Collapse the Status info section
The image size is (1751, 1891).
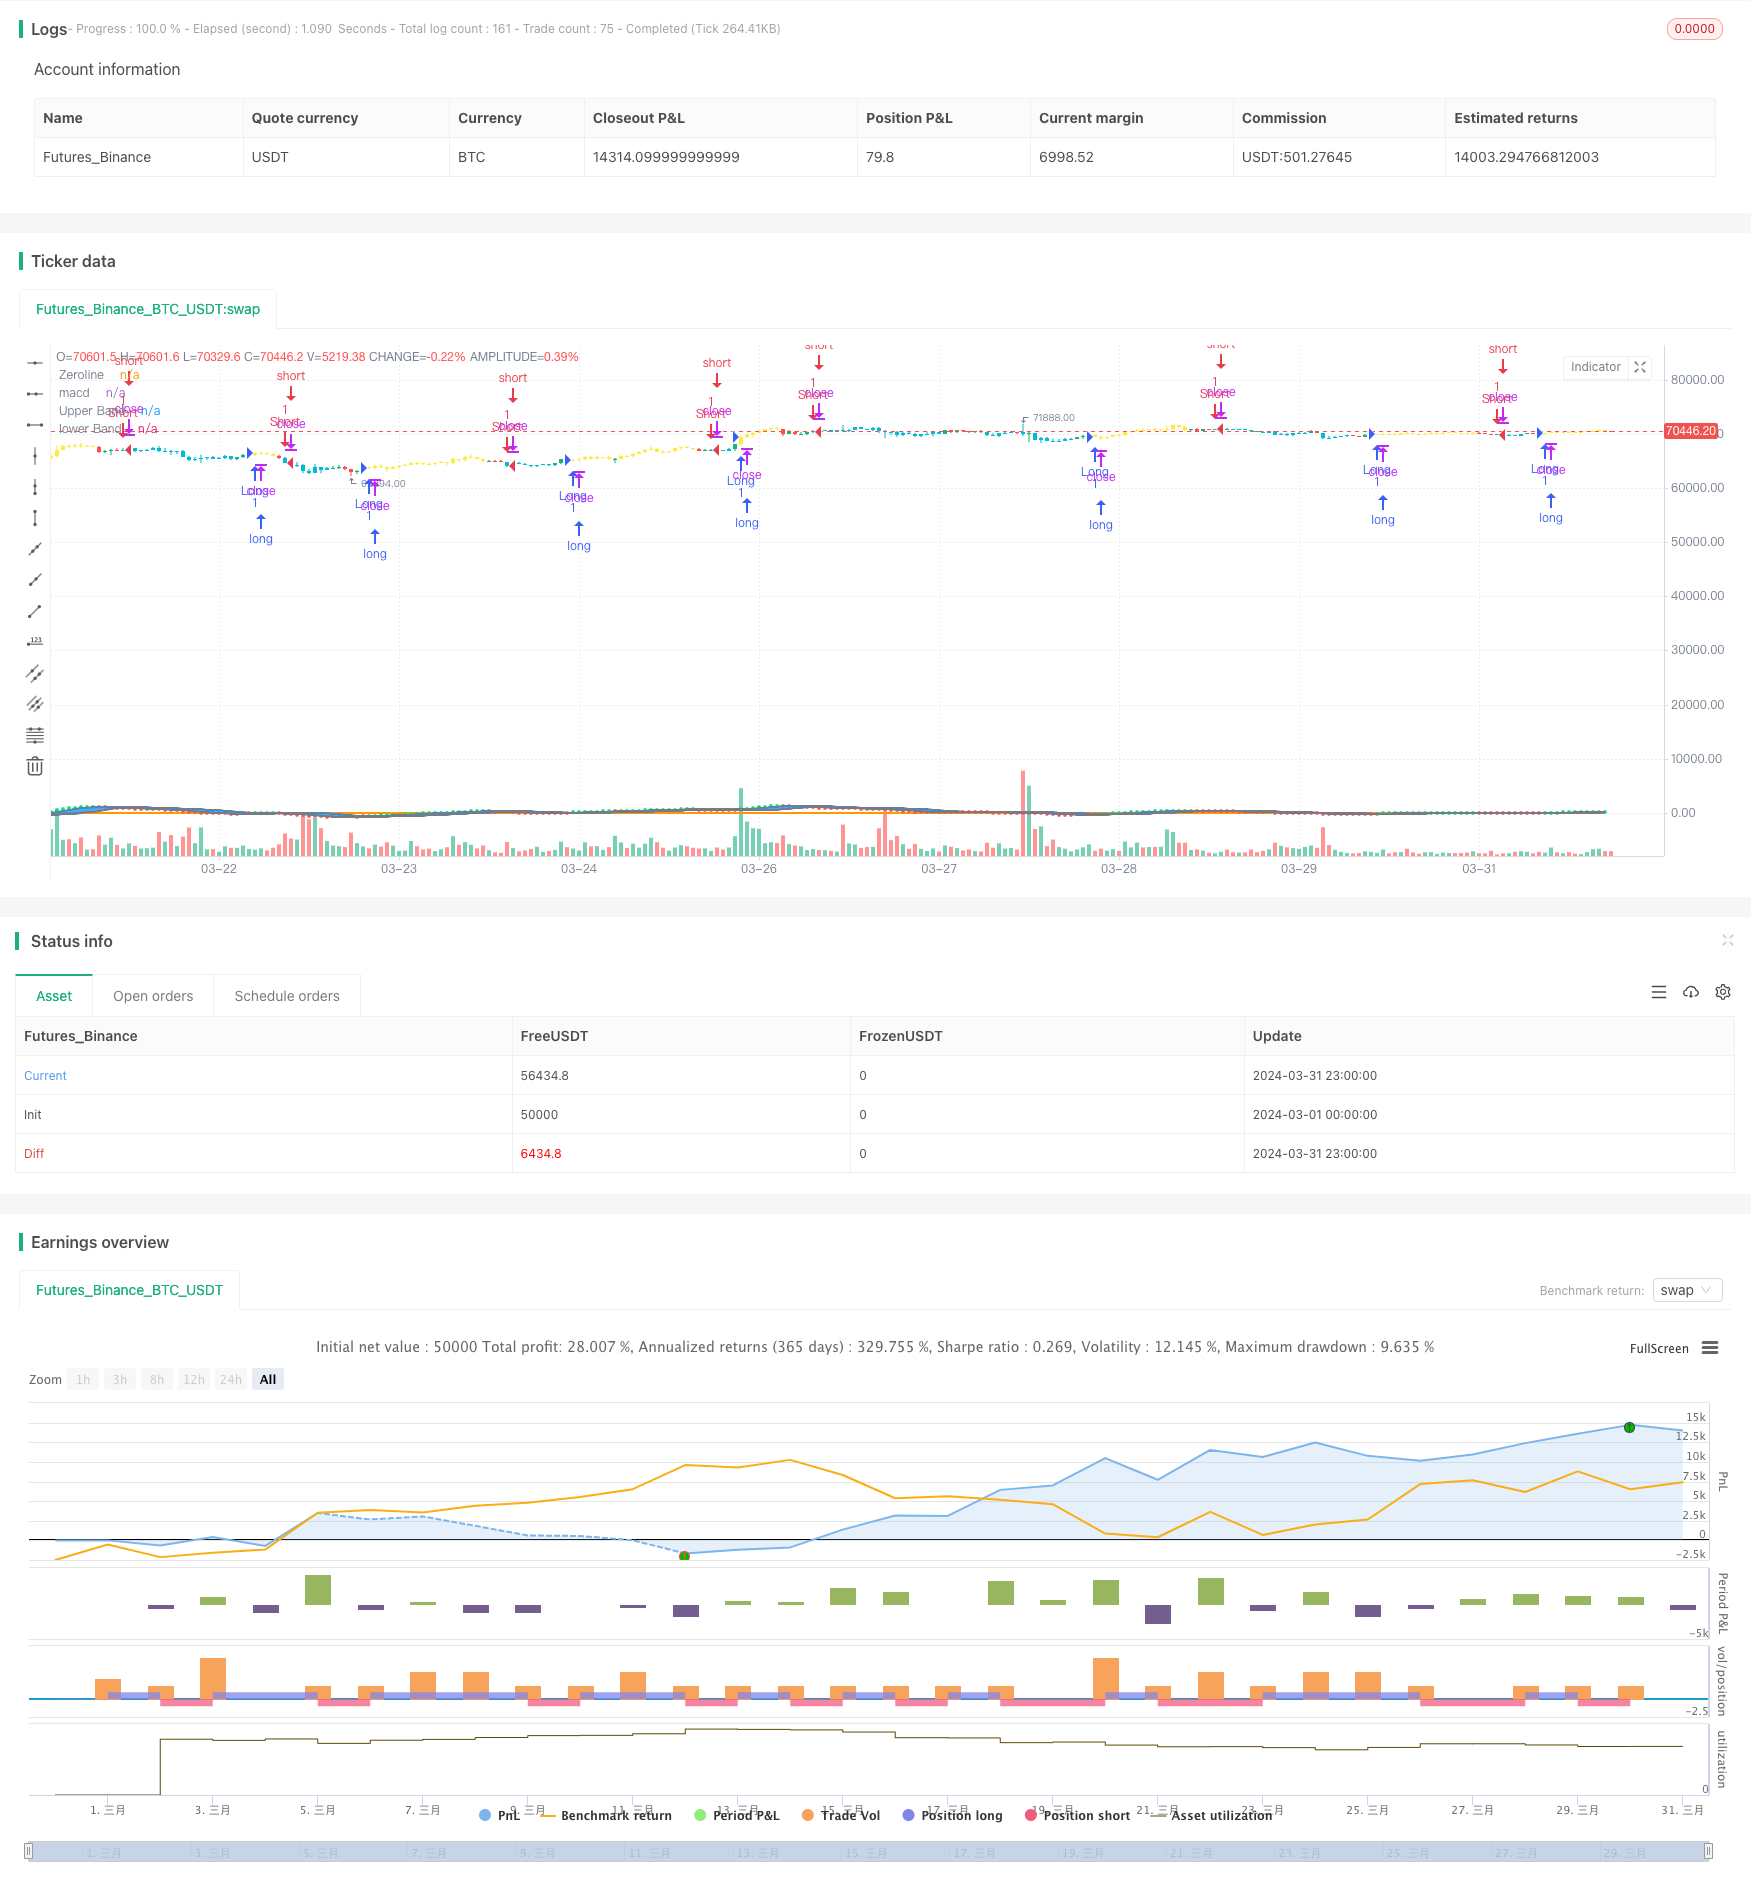coord(1727,940)
